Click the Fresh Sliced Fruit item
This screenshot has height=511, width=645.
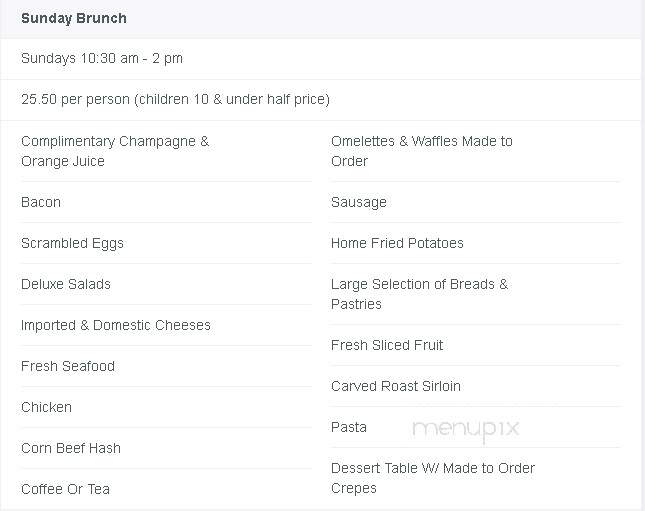tap(387, 345)
